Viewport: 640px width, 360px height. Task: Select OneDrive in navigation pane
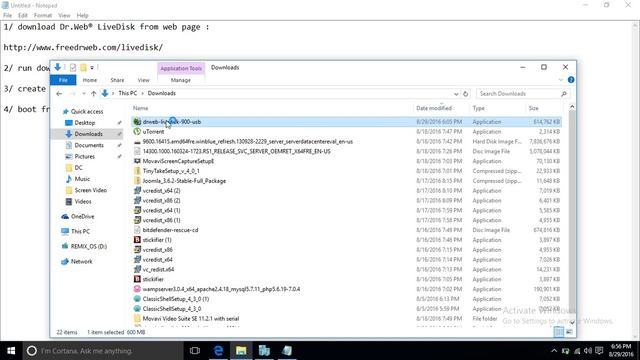click(x=82, y=216)
